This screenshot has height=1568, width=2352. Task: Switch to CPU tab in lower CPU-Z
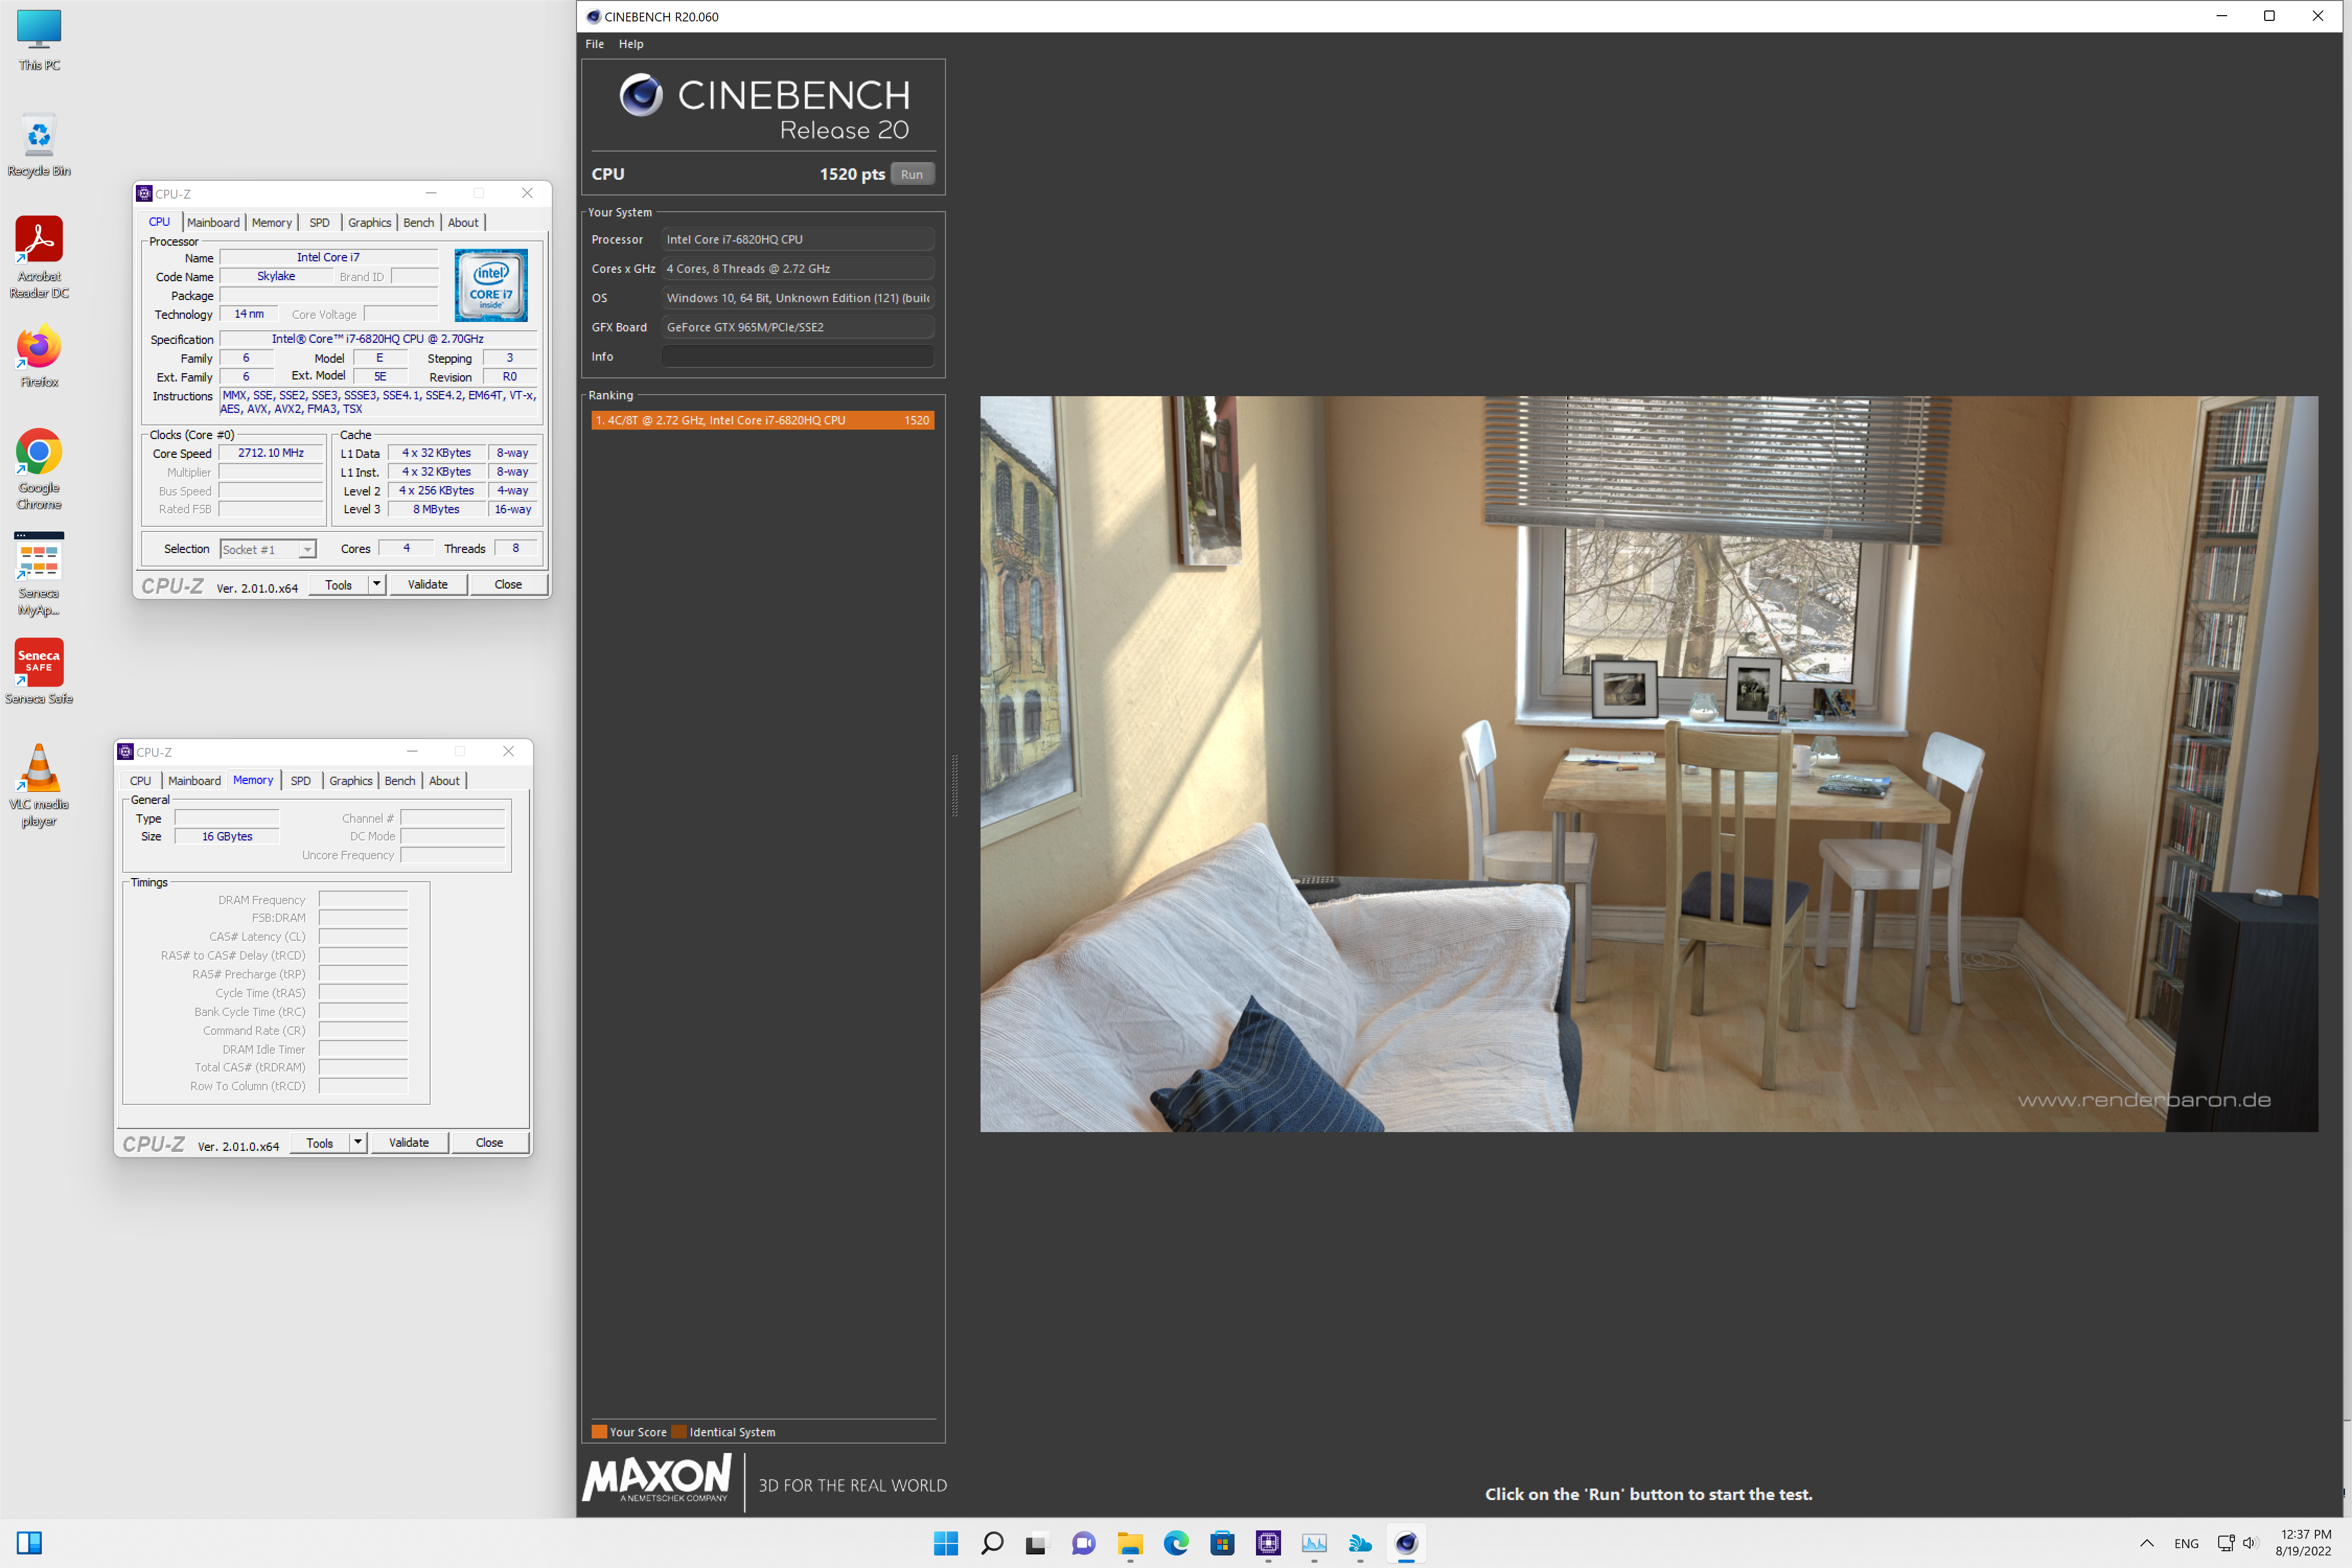click(140, 780)
